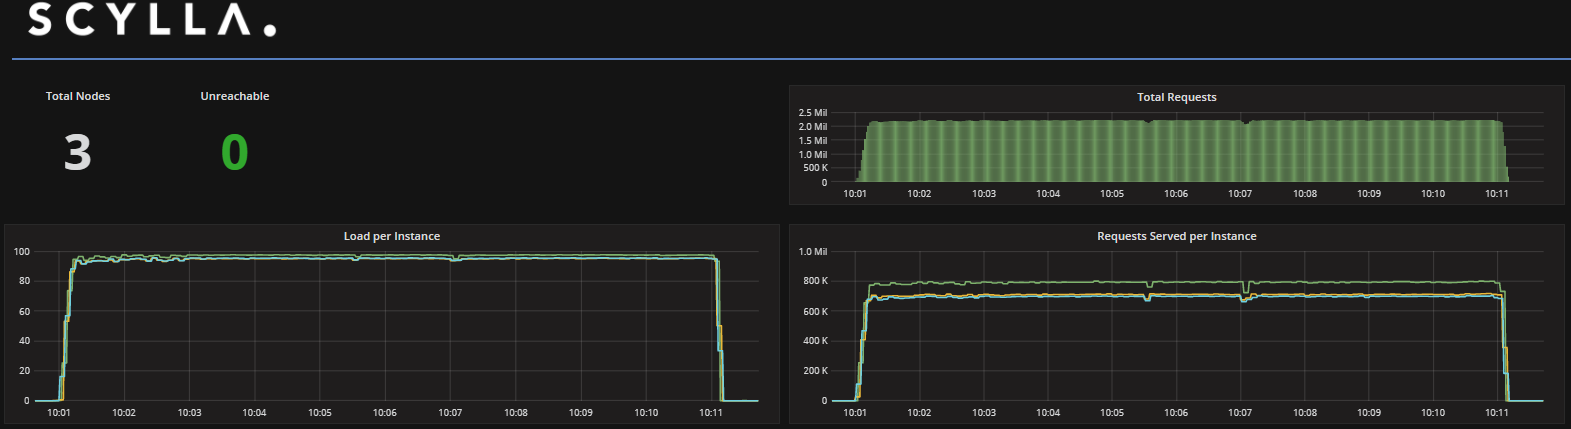Click 10:11 on the Total Requests time axis
The height and width of the screenshot is (429, 1571).
click(x=1496, y=194)
